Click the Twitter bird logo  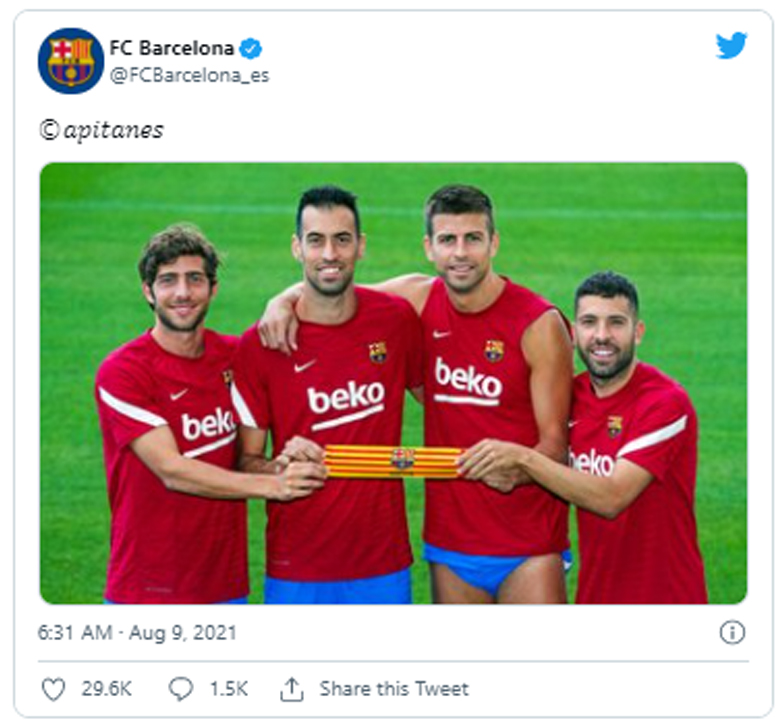pyautogui.click(x=731, y=45)
